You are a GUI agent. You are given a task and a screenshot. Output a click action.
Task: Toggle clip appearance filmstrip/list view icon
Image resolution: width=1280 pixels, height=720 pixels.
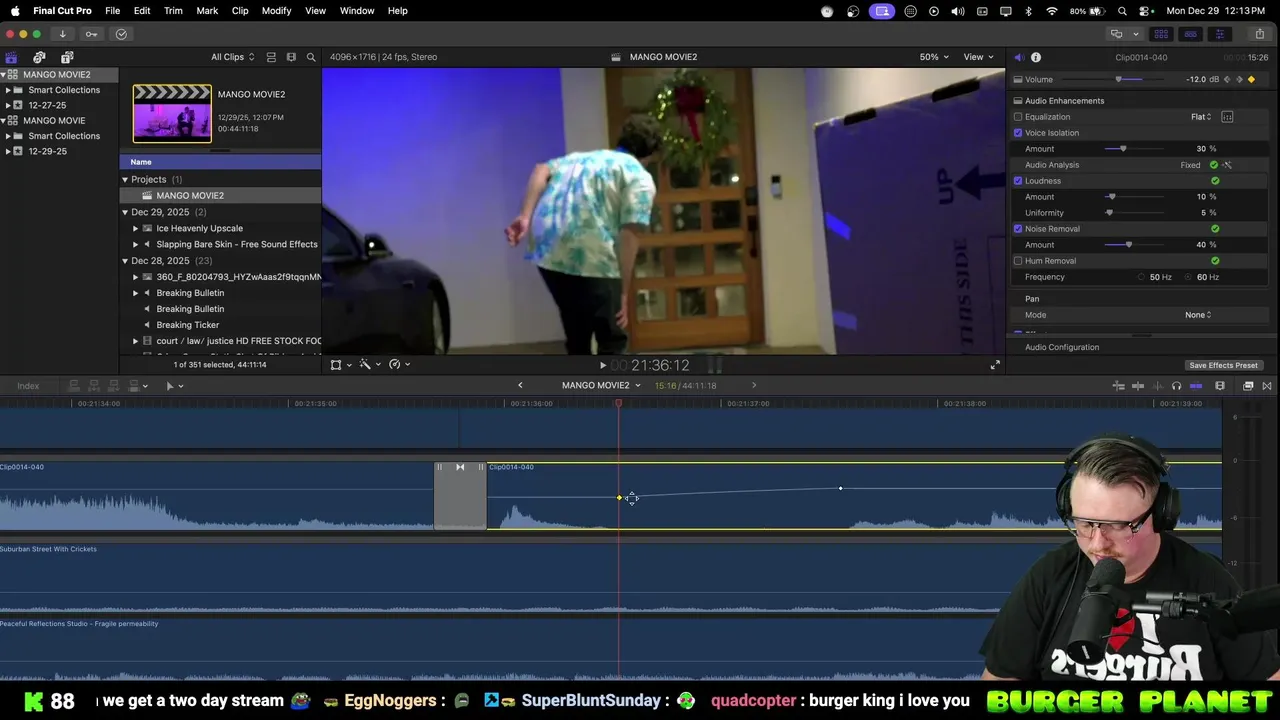point(271,57)
